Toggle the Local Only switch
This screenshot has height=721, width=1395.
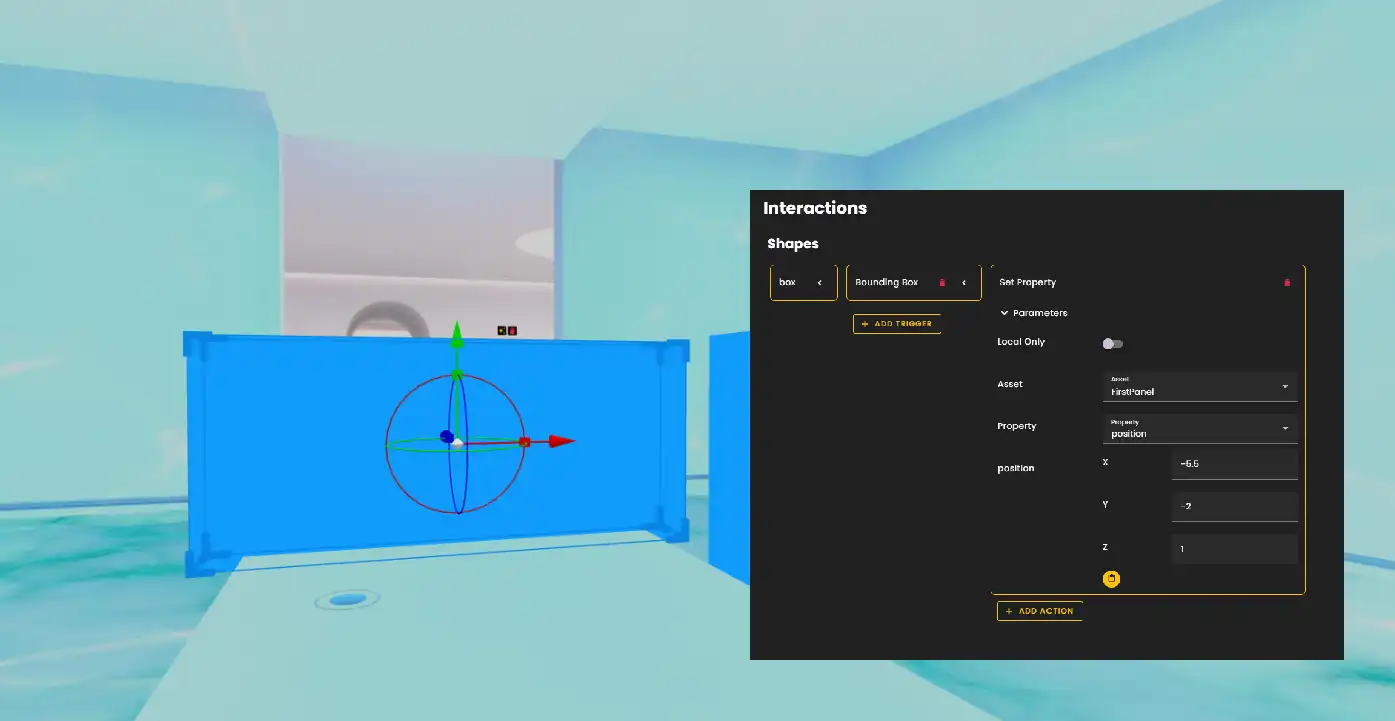(1112, 344)
